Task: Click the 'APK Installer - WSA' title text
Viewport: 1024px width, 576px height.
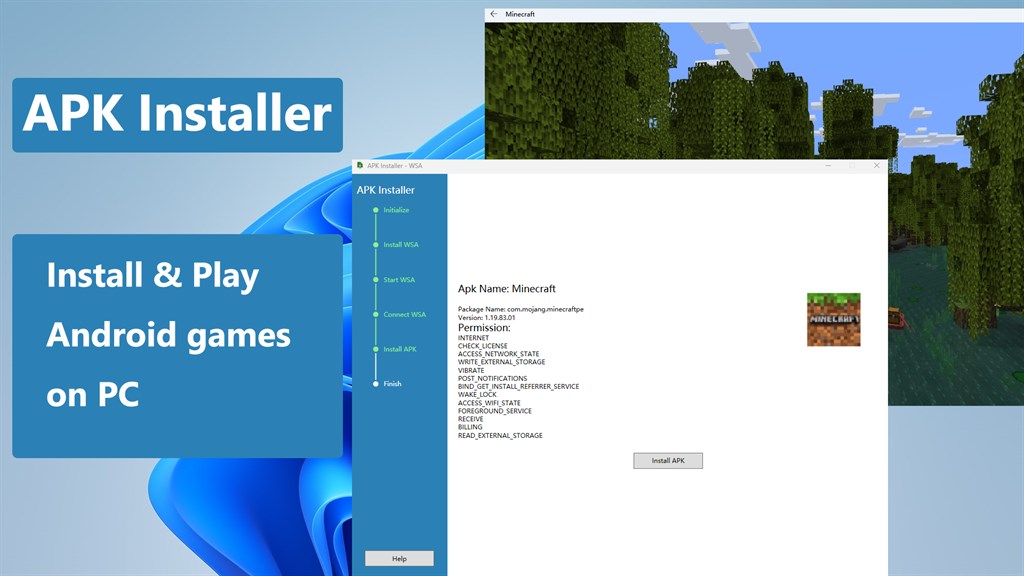Action: pos(394,166)
